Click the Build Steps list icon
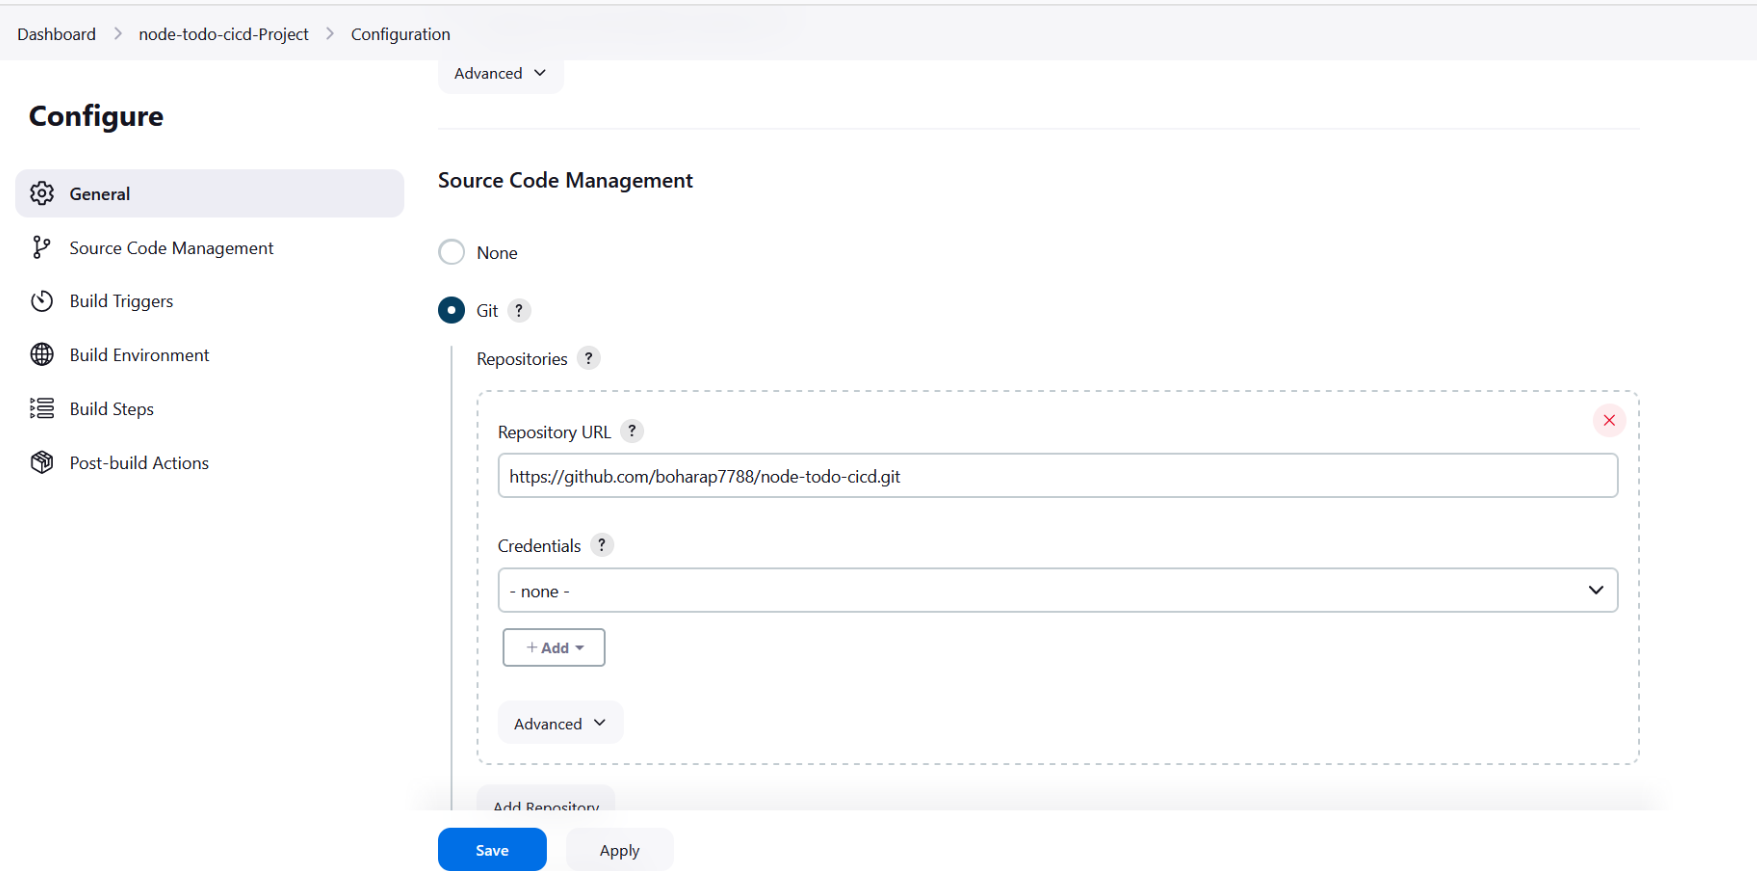This screenshot has width=1757, height=871. click(42, 408)
